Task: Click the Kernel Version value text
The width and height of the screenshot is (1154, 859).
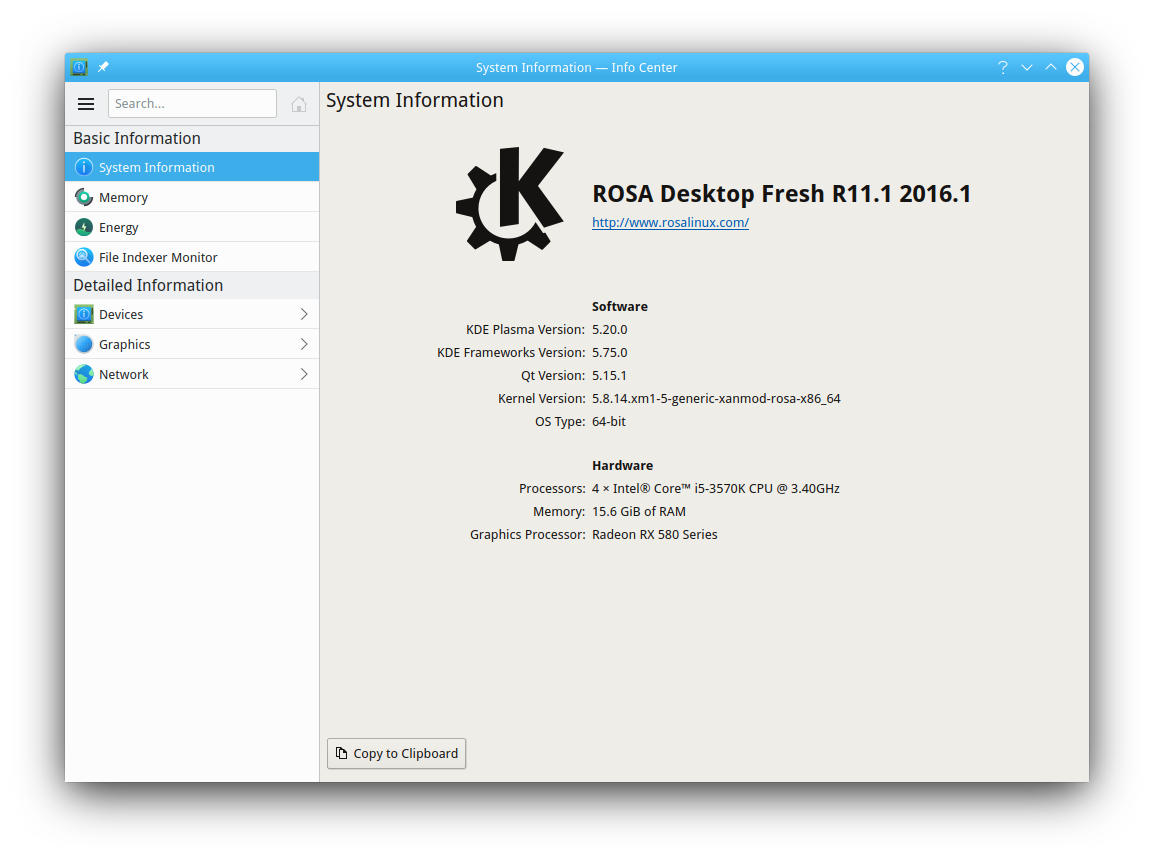Action: coord(716,398)
